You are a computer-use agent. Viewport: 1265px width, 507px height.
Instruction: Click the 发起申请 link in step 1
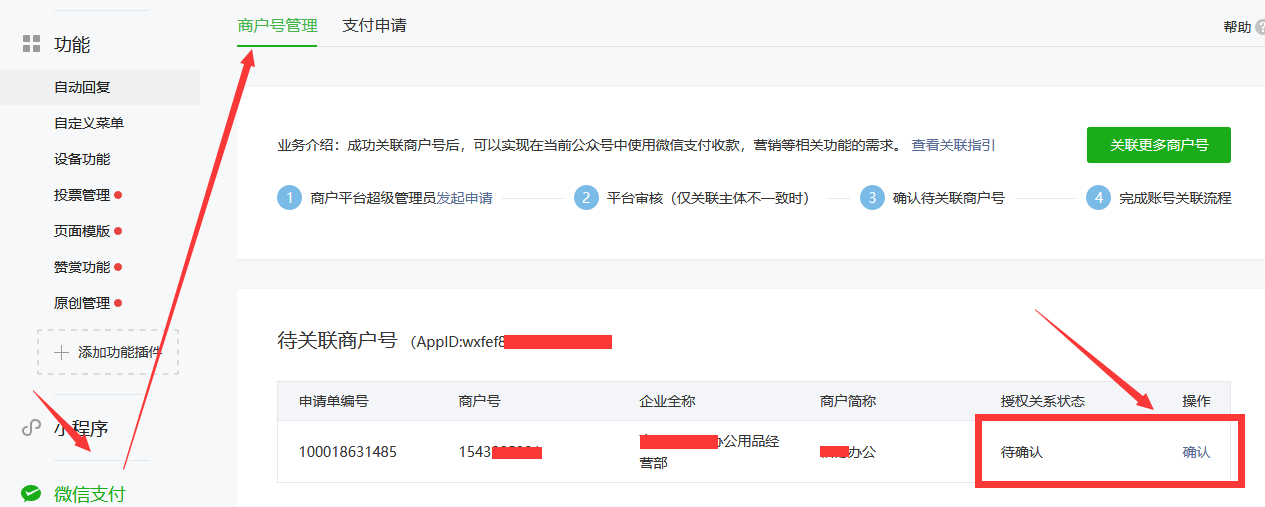click(464, 198)
